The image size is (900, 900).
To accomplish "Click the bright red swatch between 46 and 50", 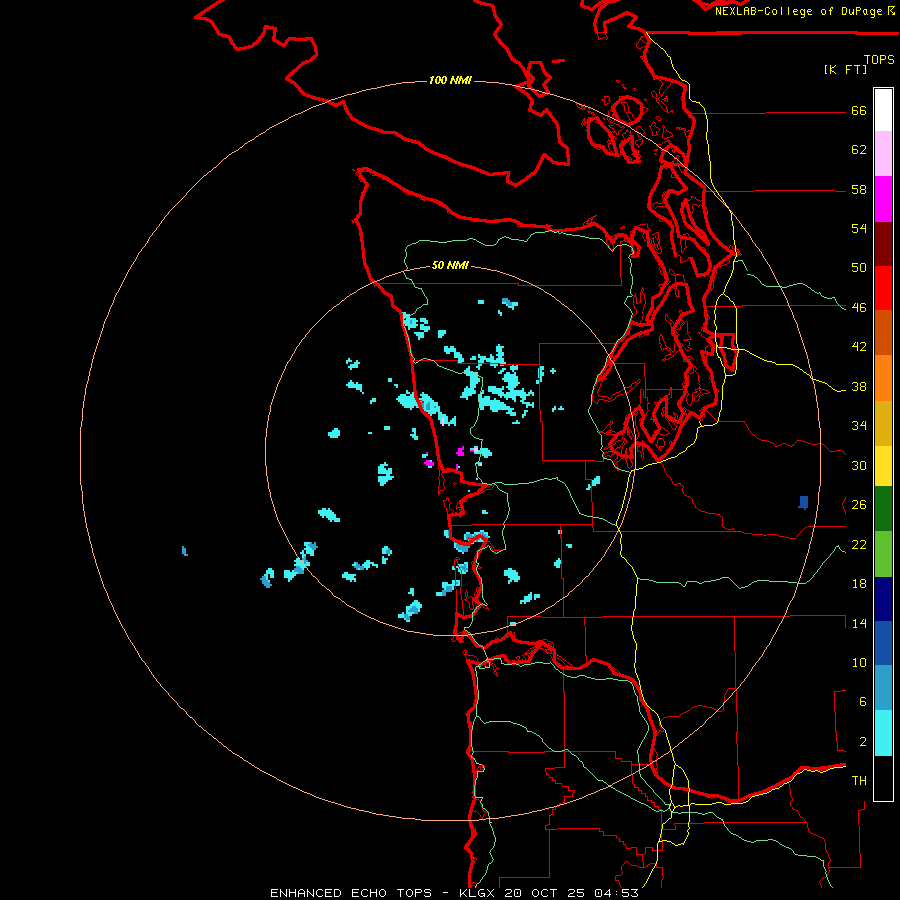I will tap(883, 288).
